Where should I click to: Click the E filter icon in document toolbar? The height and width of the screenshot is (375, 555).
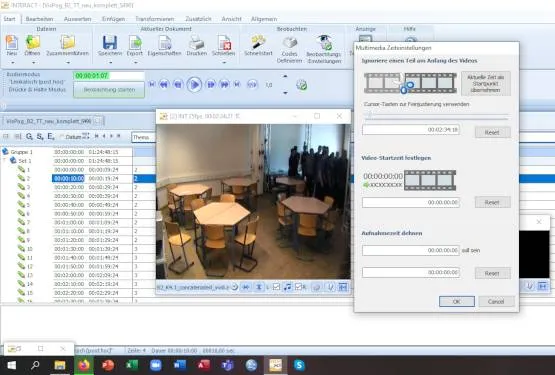(51, 136)
